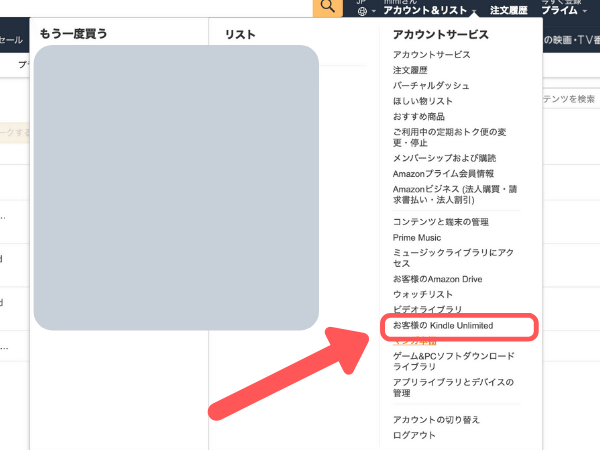Open お客様のAmazon Drive
The width and height of the screenshot is (600, 450).
pyautogui.click(x=437, y=279)
